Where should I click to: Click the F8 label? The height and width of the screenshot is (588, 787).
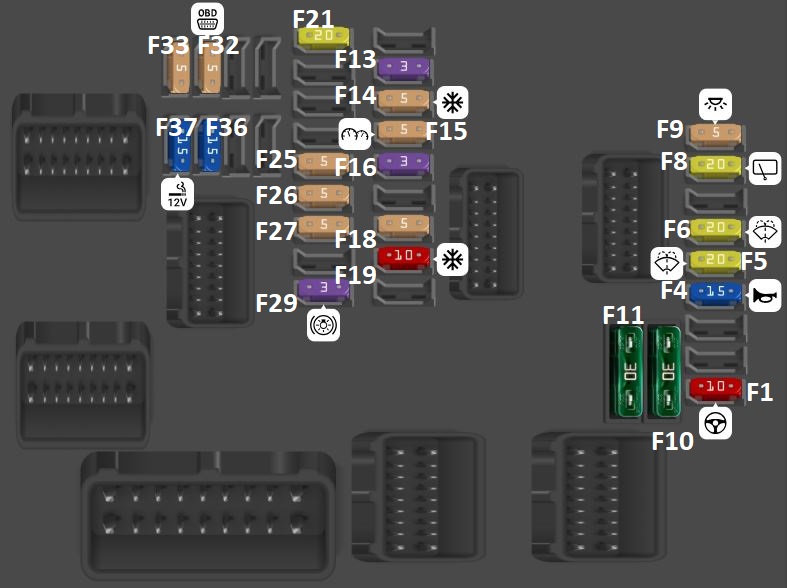(x=674, y=162)
